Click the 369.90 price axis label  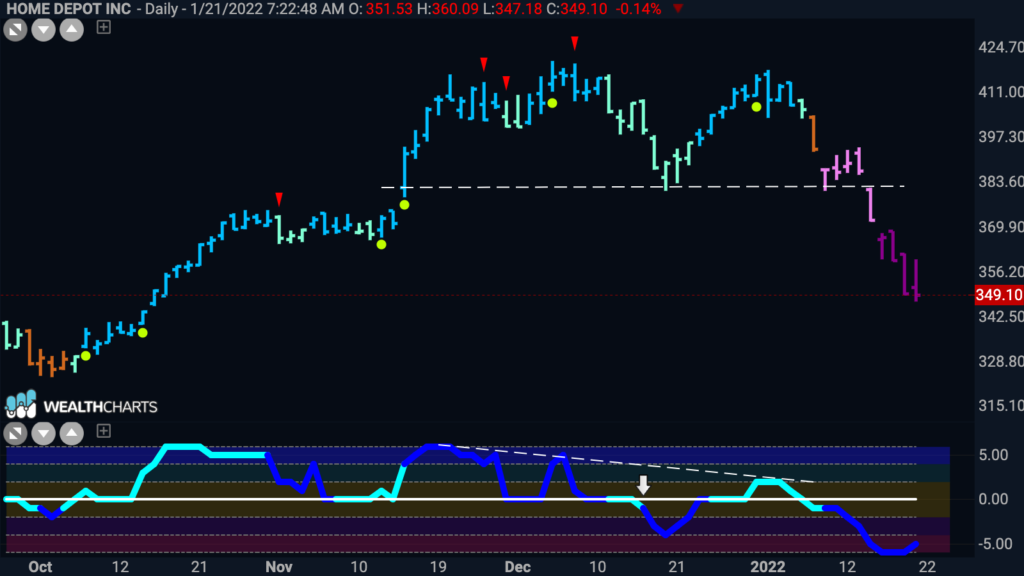[x=1000, y=227]
